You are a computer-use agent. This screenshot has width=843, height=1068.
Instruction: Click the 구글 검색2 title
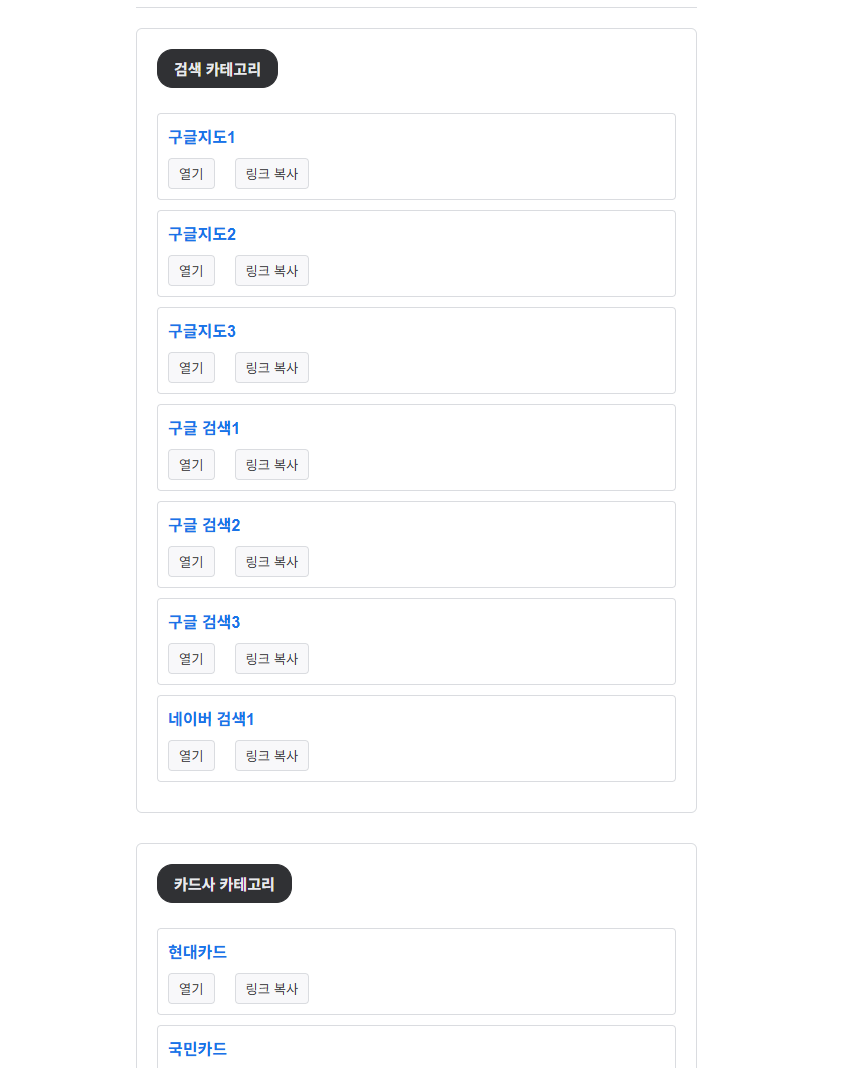[x=203, y=525]
